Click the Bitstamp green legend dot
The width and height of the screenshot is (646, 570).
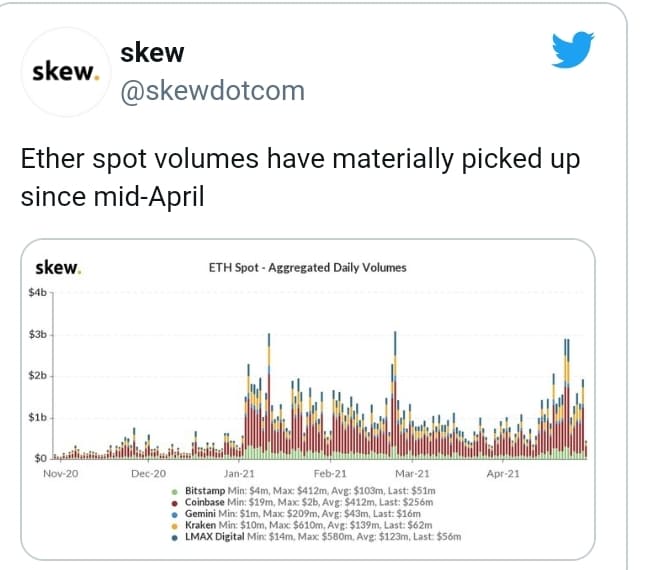(x=175, y=492)
